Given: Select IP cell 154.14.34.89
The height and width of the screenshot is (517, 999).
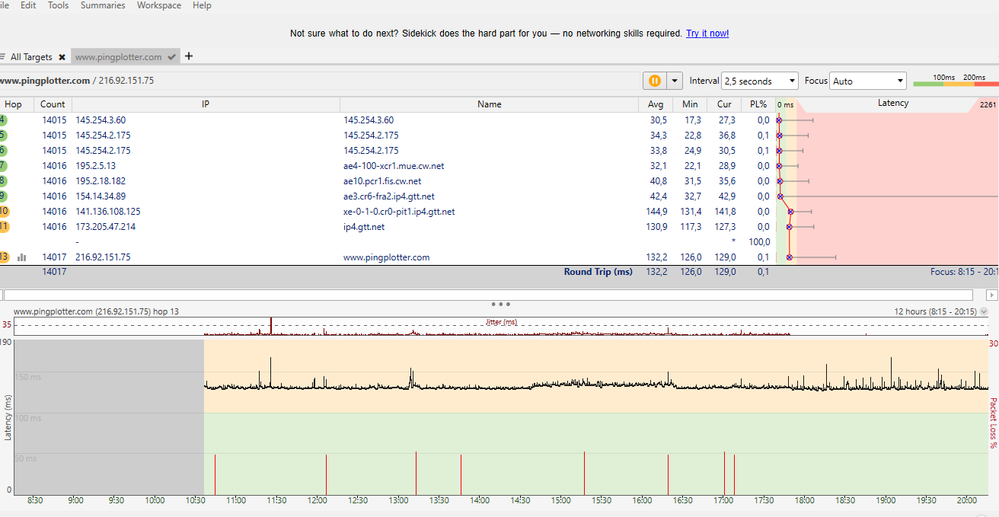Looking at the screenshot, I should tap(101, 196).
